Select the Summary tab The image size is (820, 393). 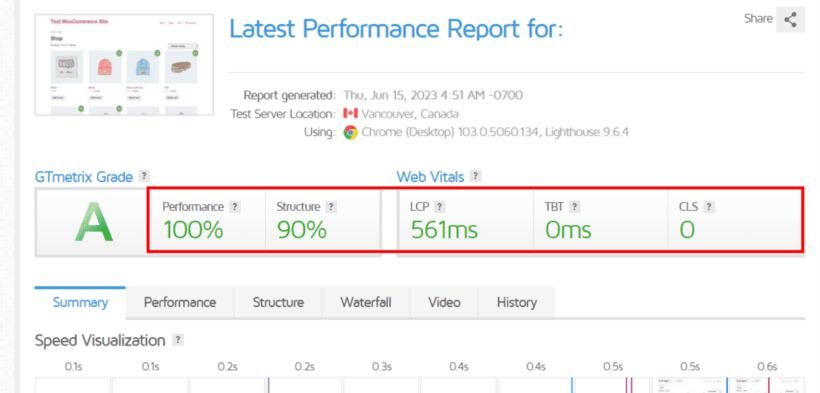tap(80, 302)
